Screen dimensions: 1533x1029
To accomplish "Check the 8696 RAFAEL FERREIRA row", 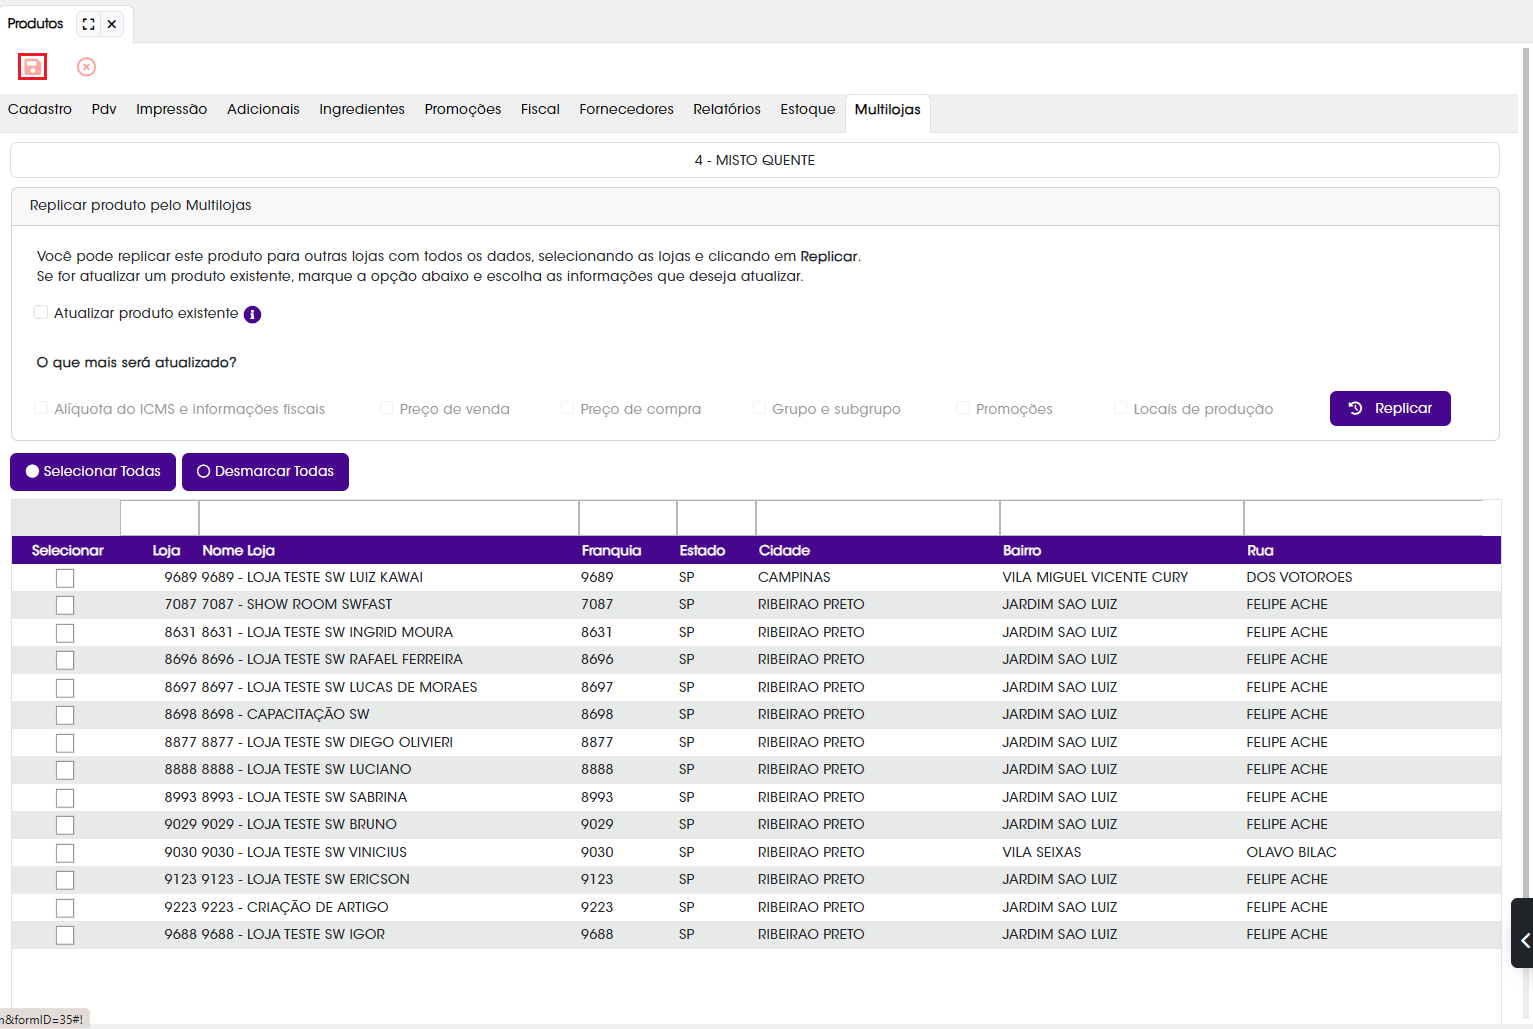I will coord(65,660).
